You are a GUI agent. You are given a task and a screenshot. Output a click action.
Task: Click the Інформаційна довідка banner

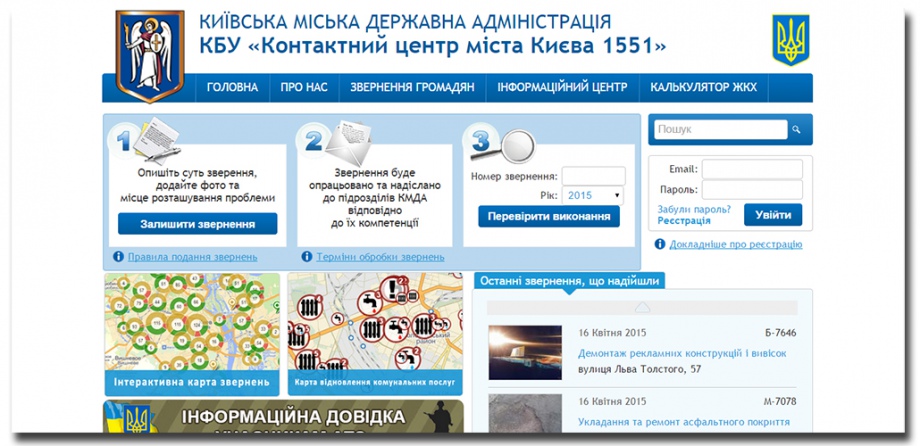pos(283,417)
